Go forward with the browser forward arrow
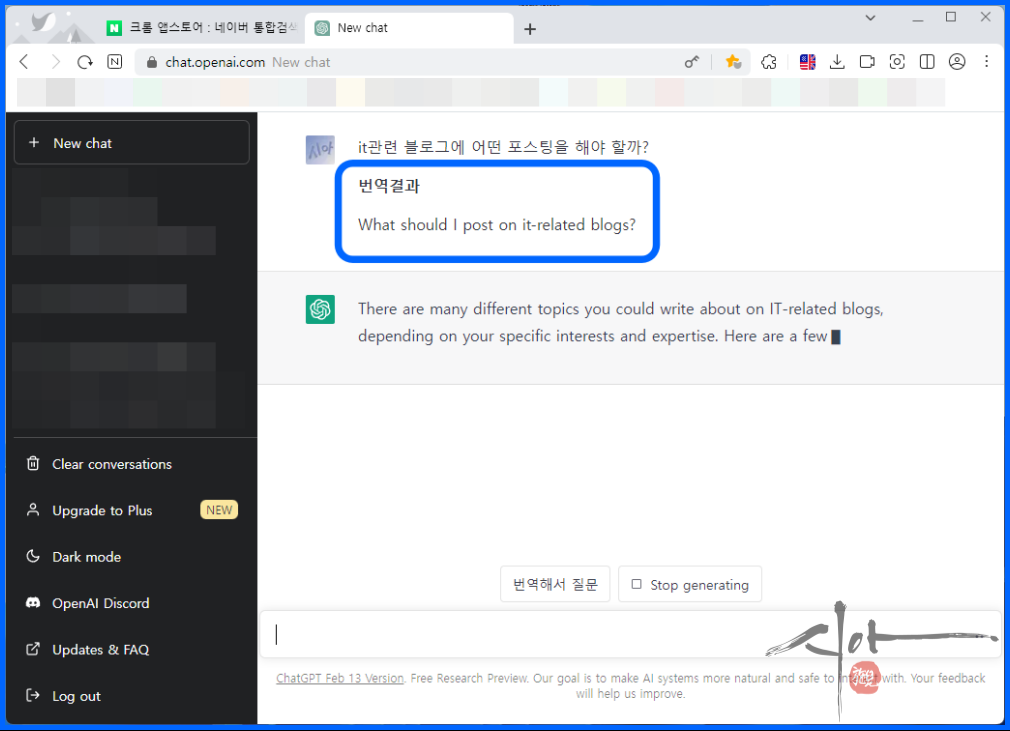This screenshot has width=1010, height=731. 55,62
